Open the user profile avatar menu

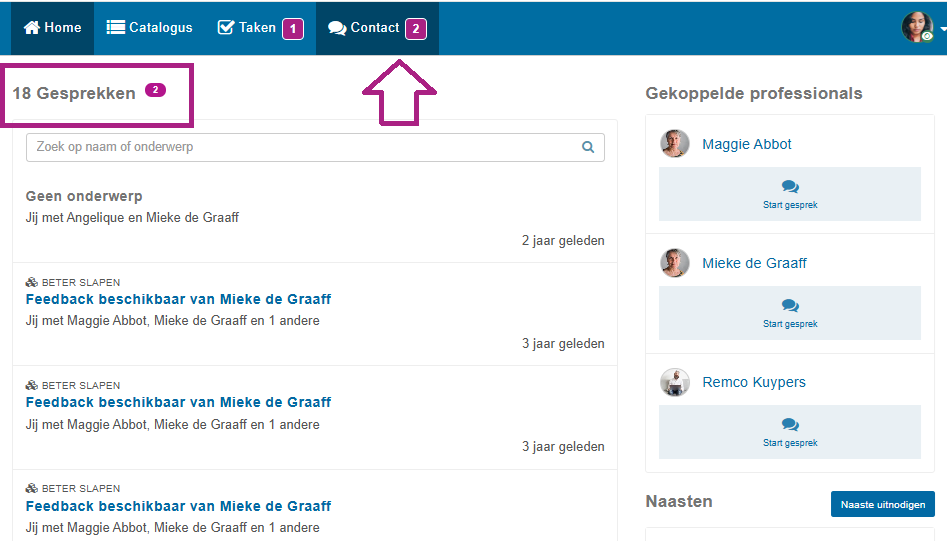[917, 27]
